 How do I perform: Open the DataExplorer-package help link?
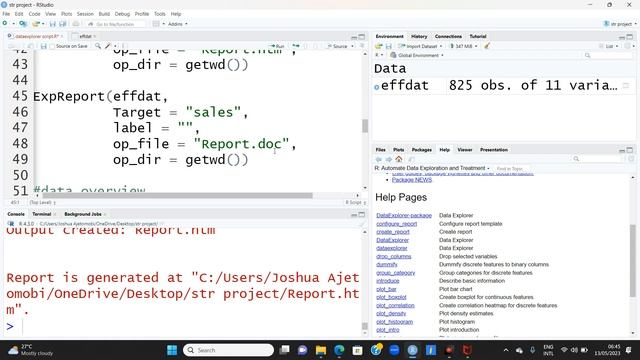(404, 215)
